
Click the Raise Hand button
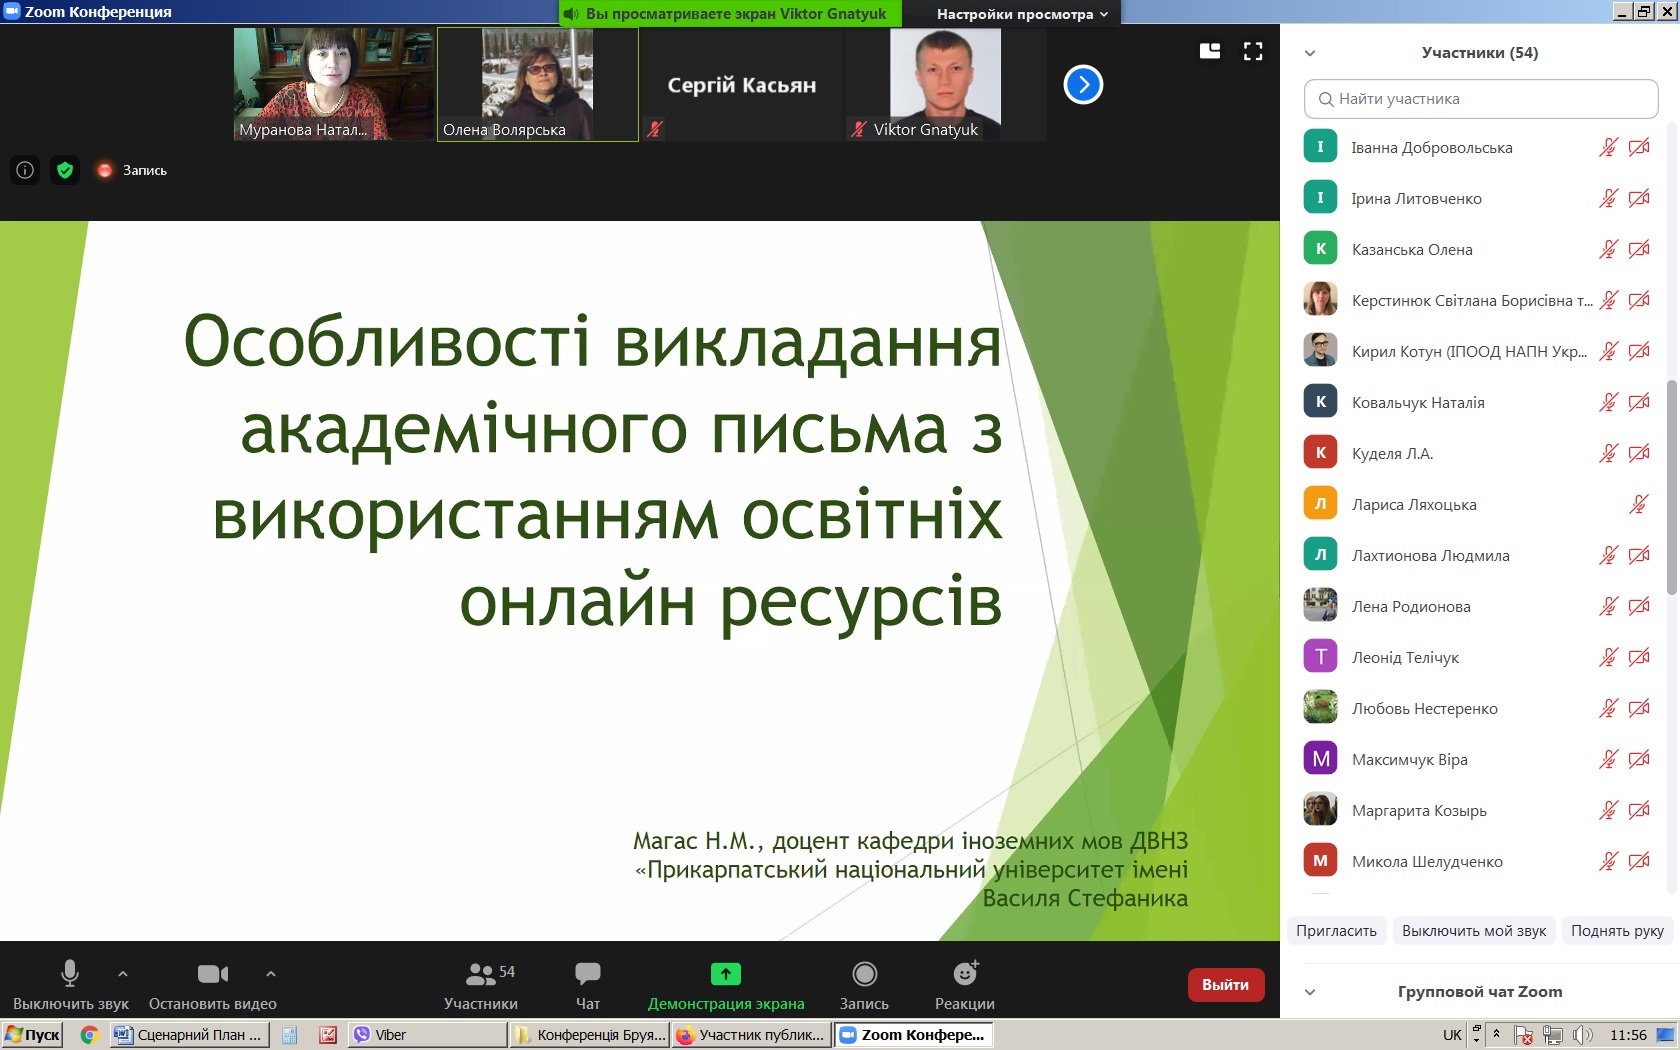(x=1617, y=931)
